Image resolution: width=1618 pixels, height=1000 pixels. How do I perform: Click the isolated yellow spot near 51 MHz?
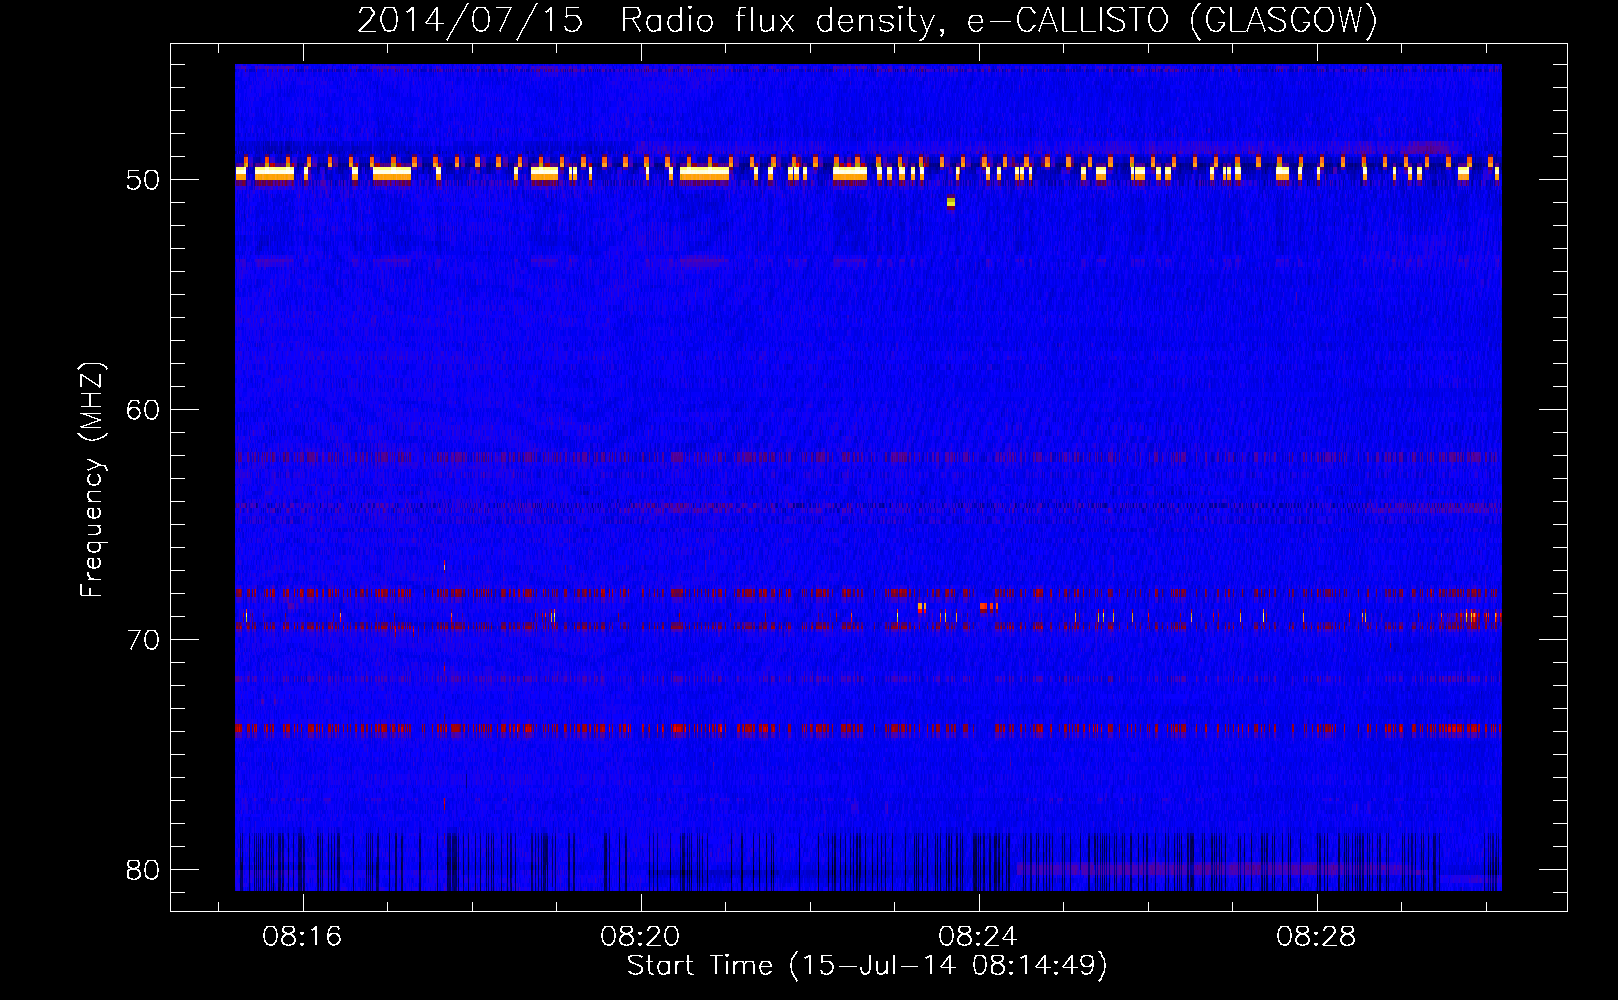click(951, 202)
